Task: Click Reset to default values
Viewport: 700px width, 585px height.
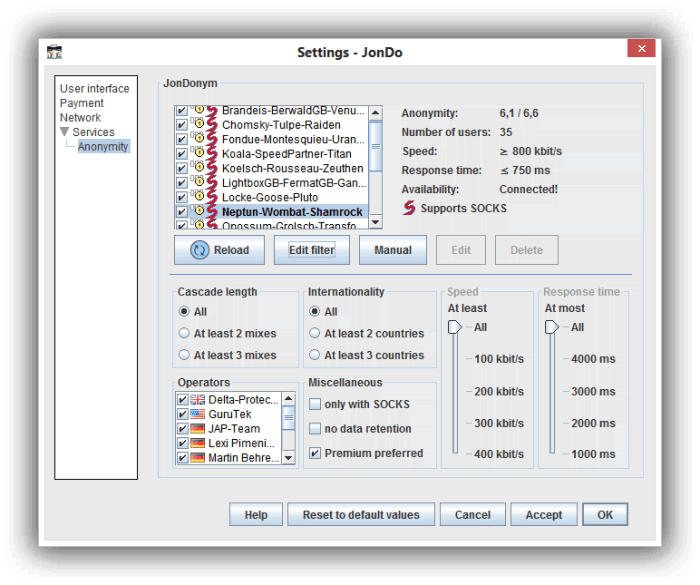Action: coord(361,515)
